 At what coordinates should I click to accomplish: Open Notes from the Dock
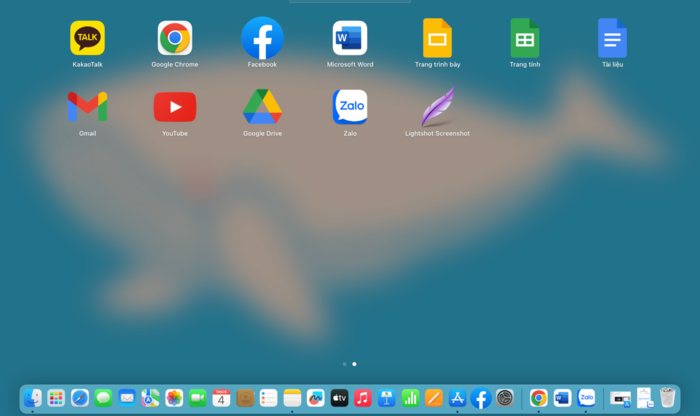(292, 398)
